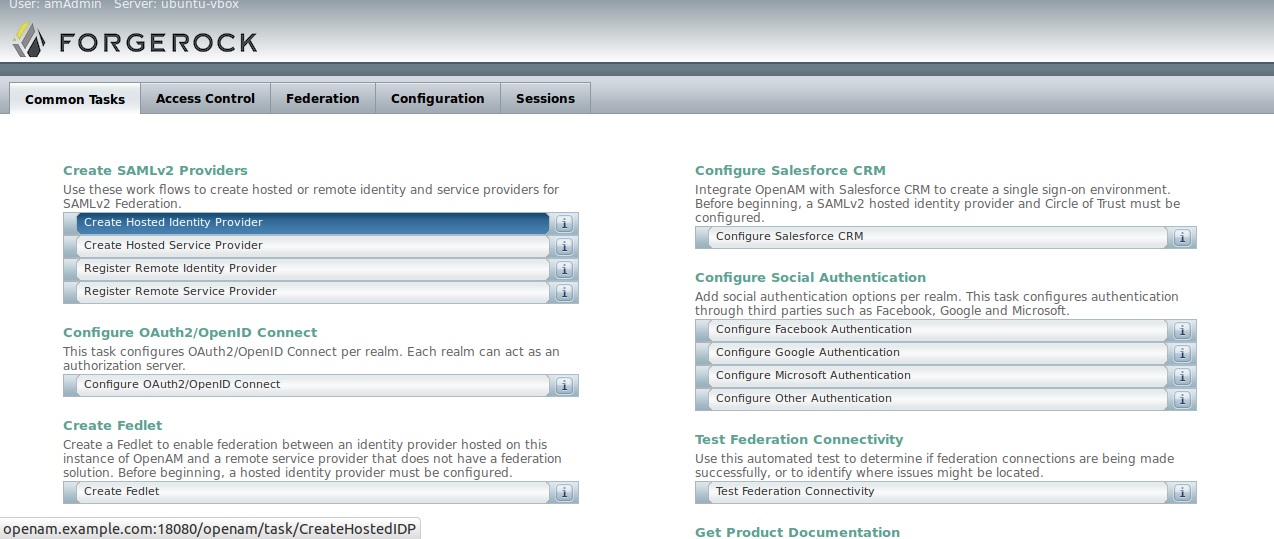Screen dimensions: 1274x539
Task: Select Register Remote Service Provider
Action: pos(313,292)
